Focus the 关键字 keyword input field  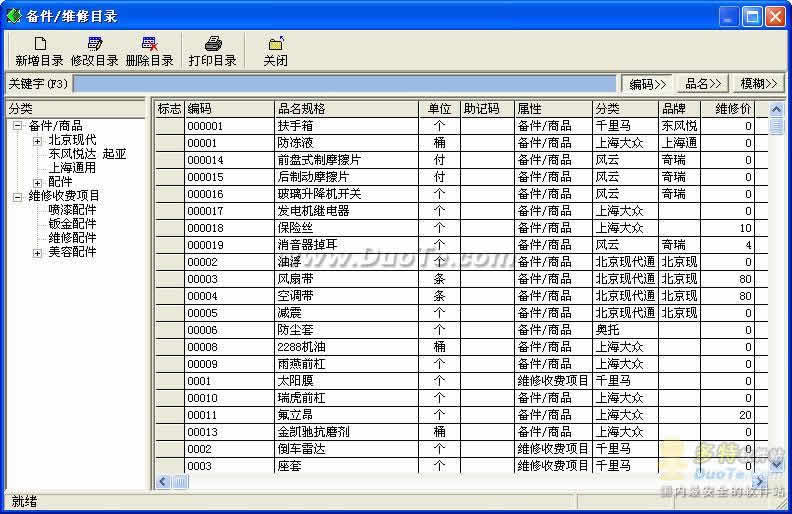[x=345, y=84]
